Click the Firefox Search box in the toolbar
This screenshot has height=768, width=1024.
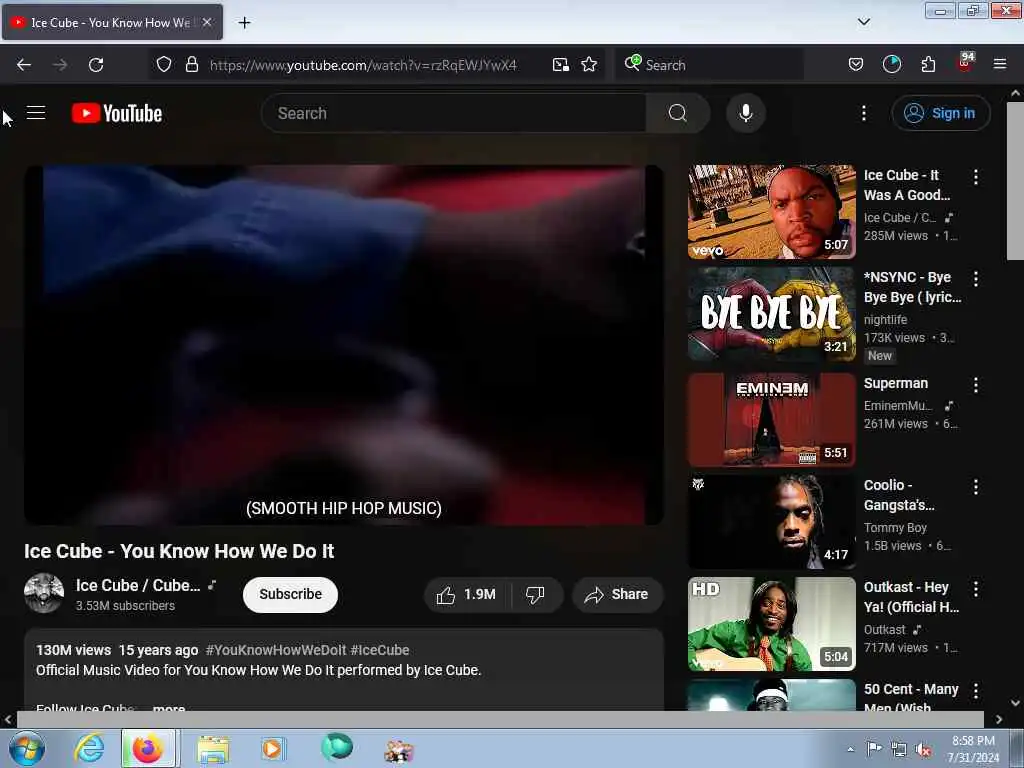[x=709, y=65]
